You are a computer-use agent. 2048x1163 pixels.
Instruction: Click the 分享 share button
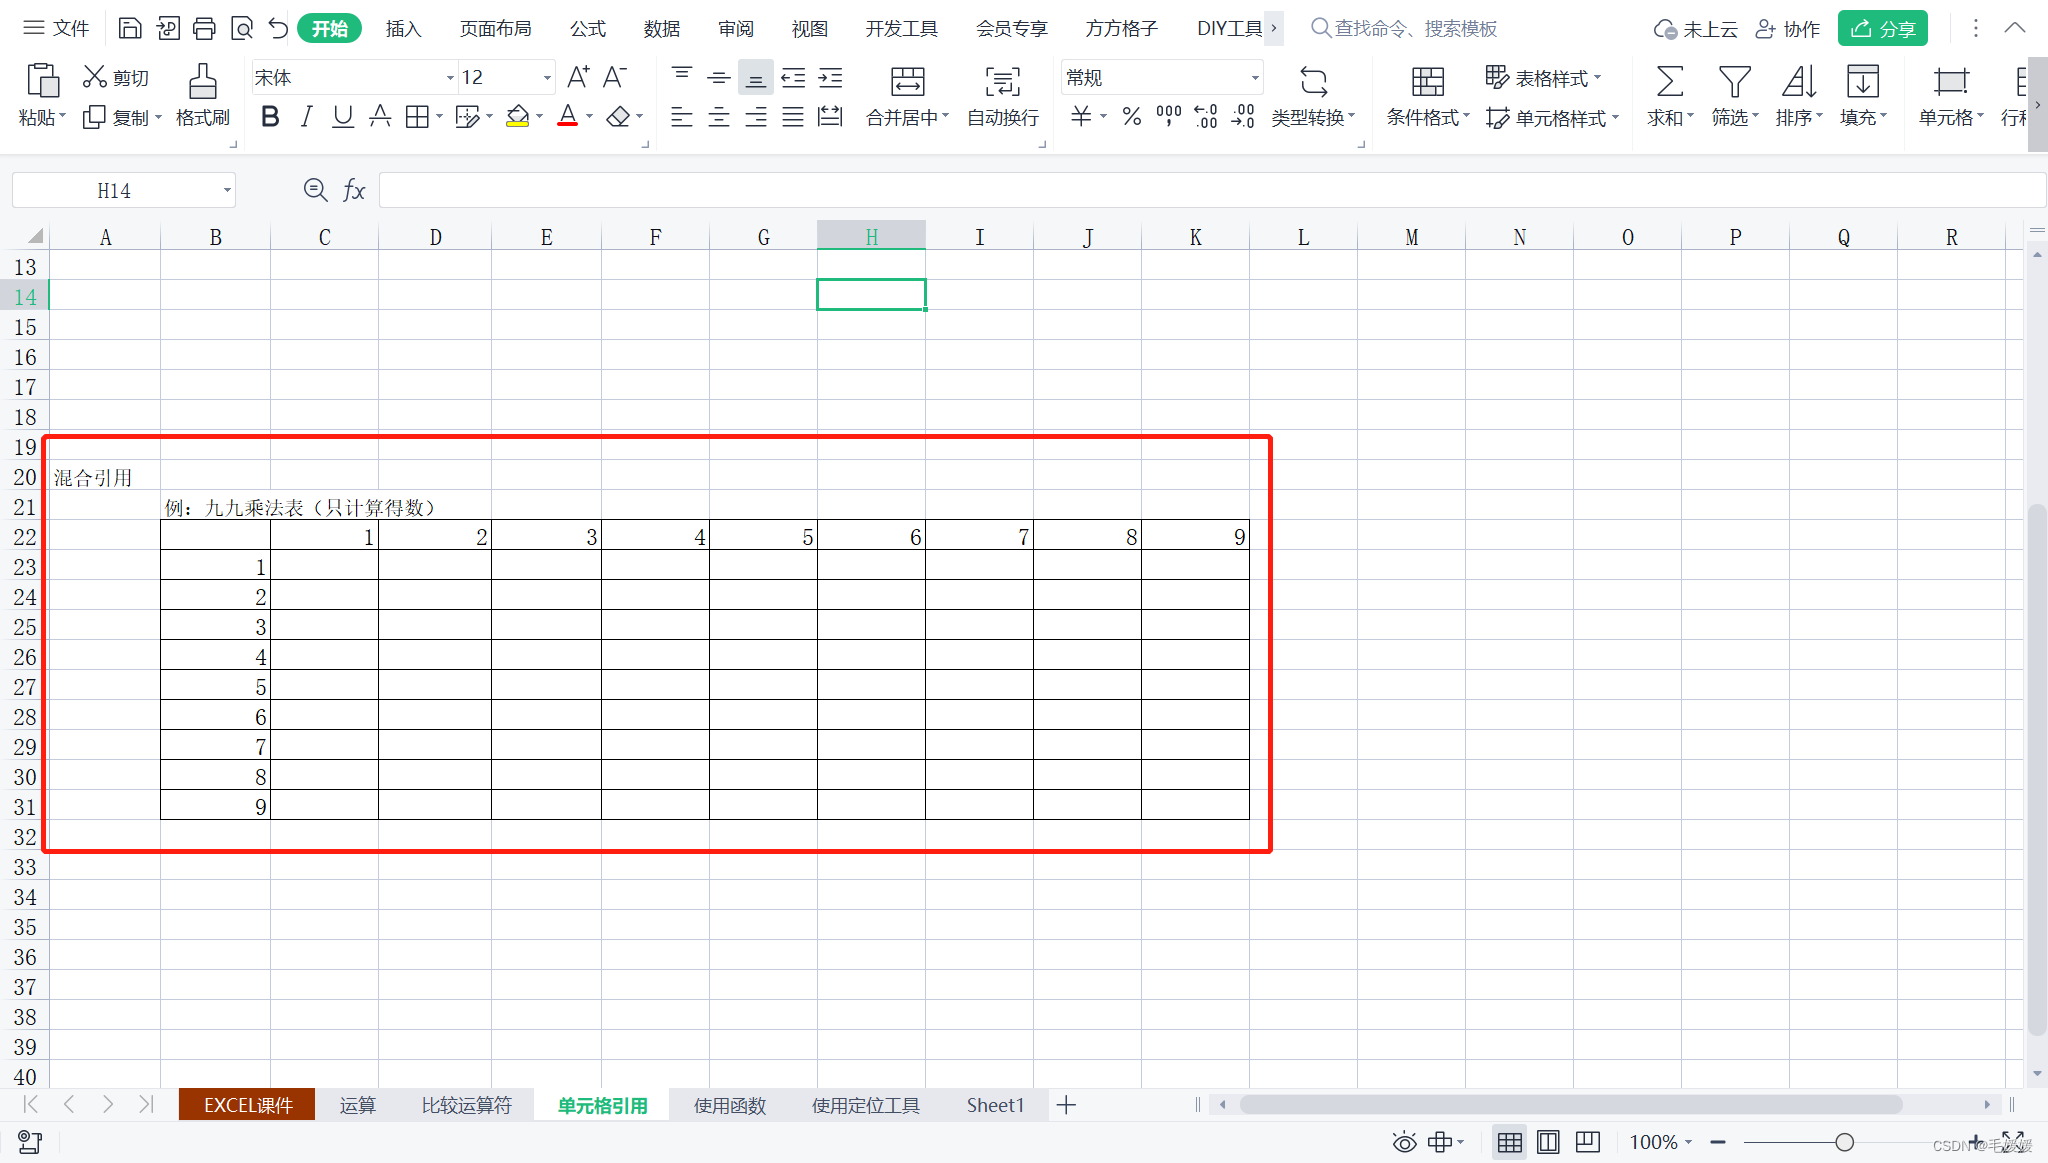point(1882,28)
